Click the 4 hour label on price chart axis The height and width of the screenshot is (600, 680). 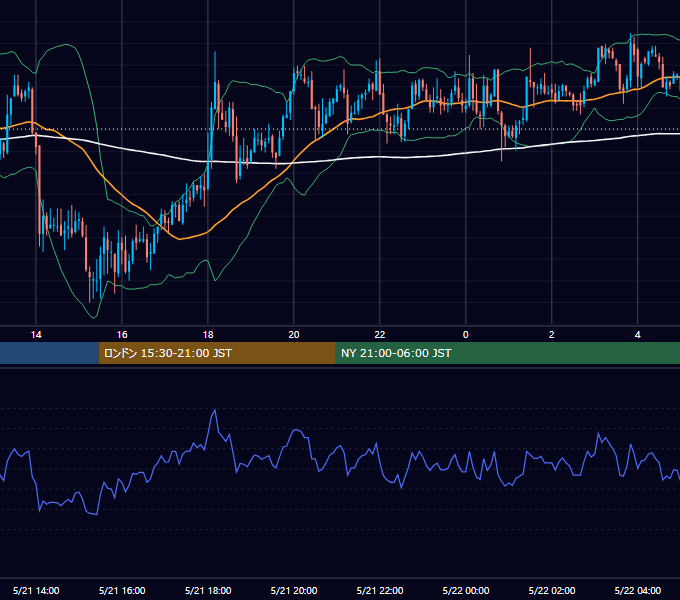coord(637,334)
